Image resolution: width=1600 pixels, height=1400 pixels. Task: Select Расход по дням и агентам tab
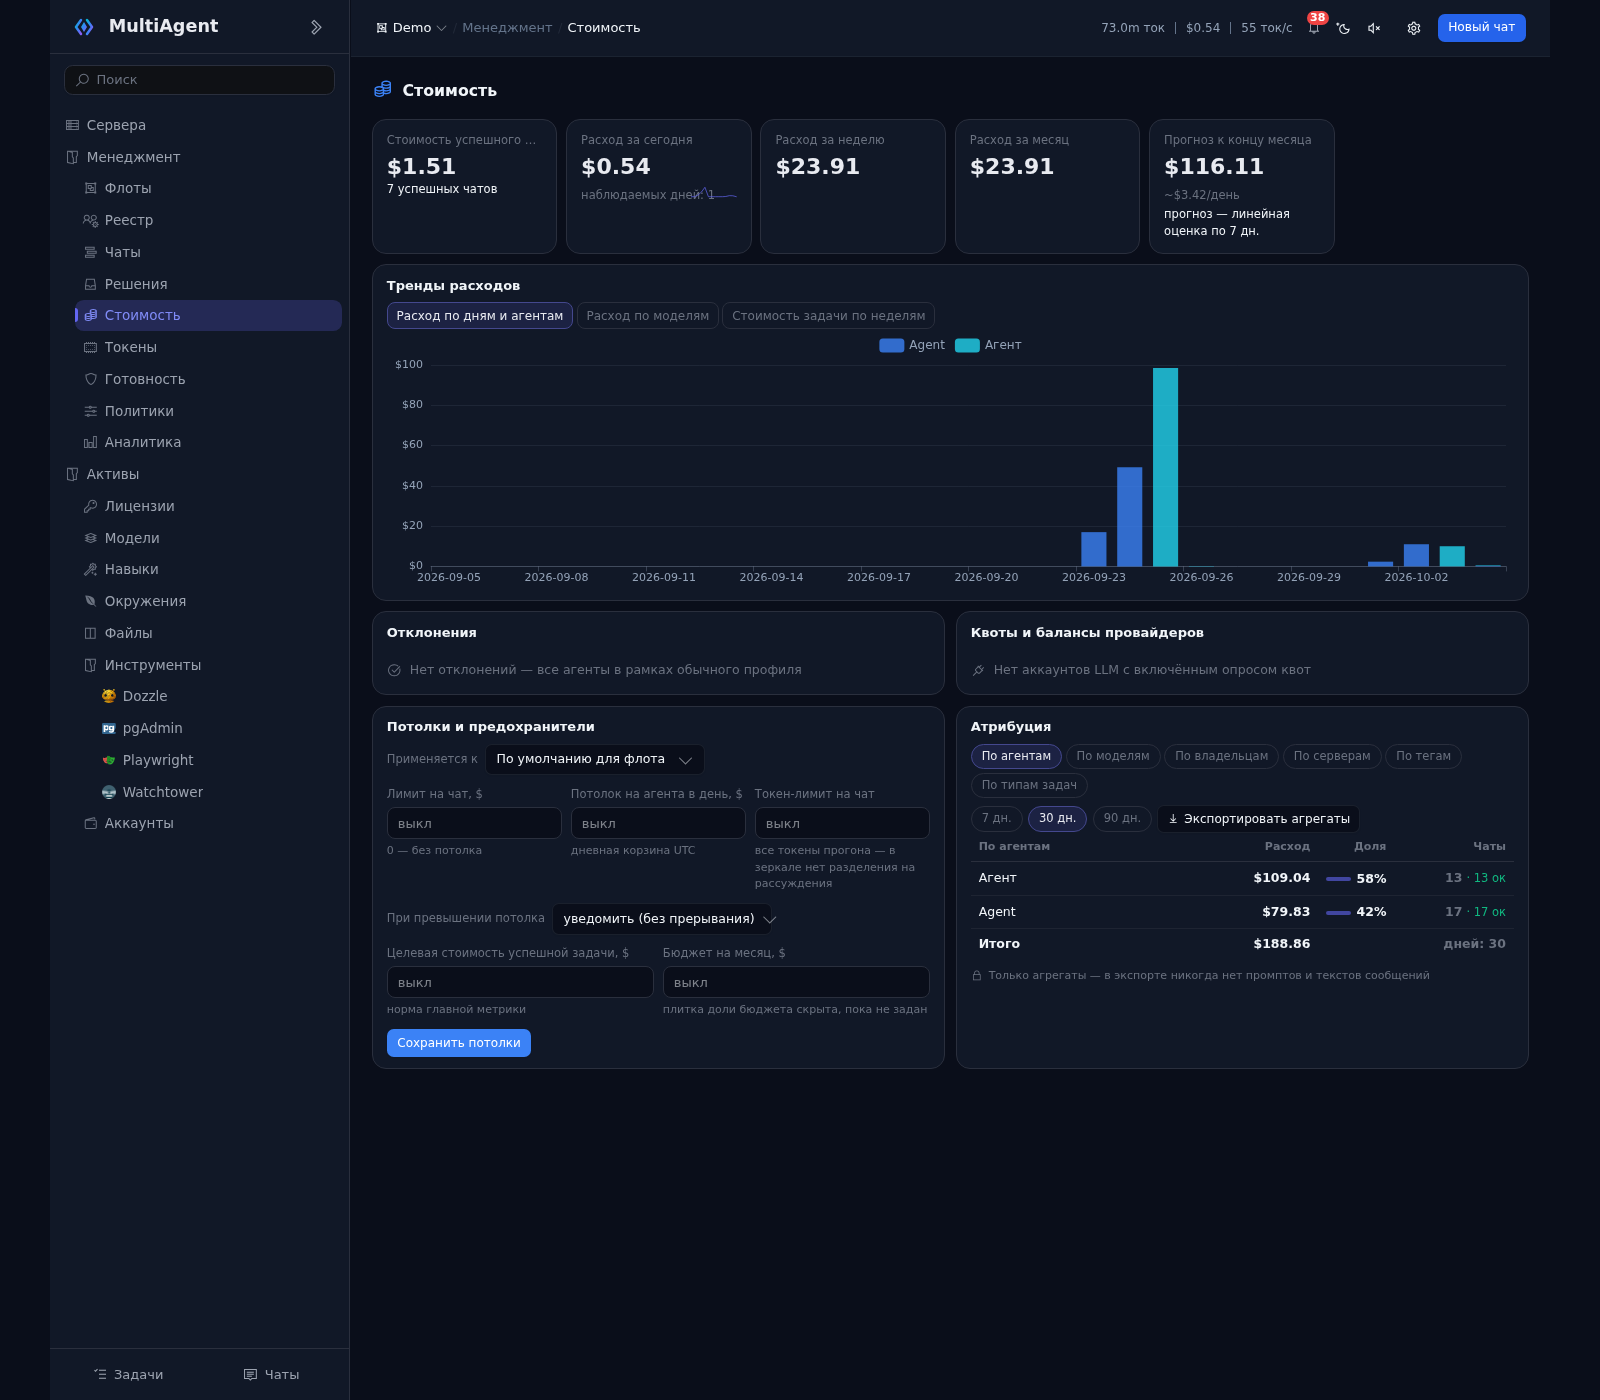(x=479, y=316)
